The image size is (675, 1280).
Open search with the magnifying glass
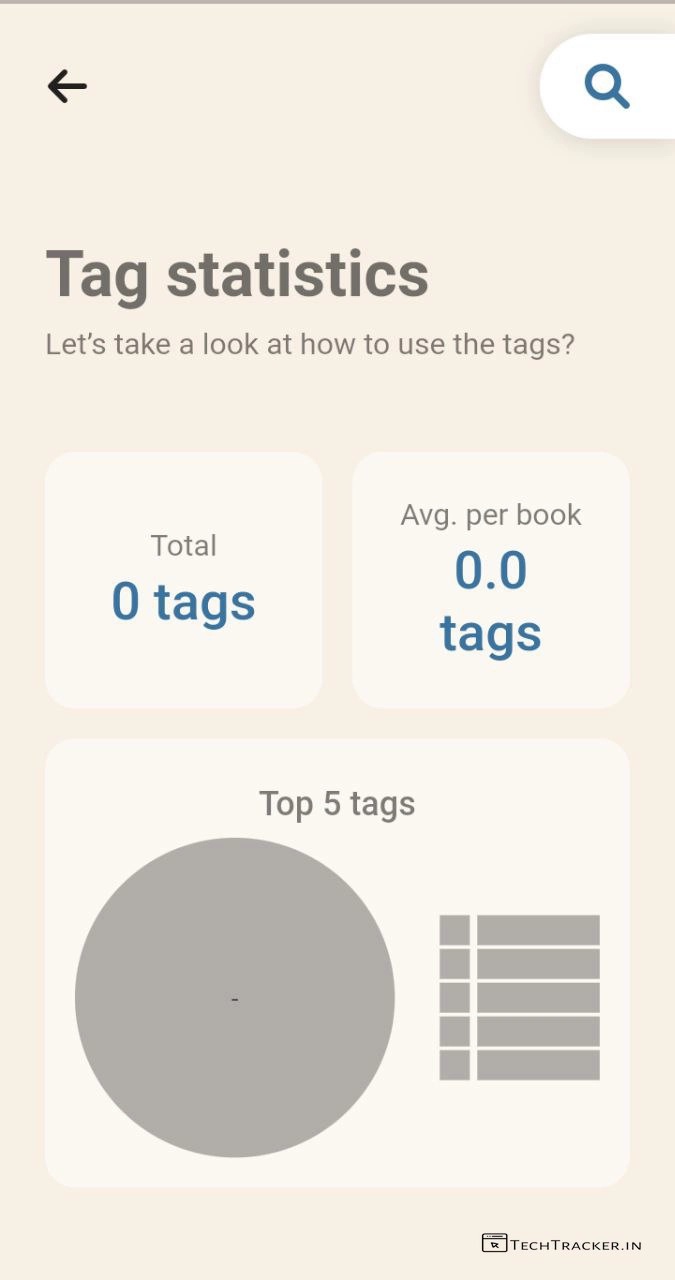pos(607,87)
